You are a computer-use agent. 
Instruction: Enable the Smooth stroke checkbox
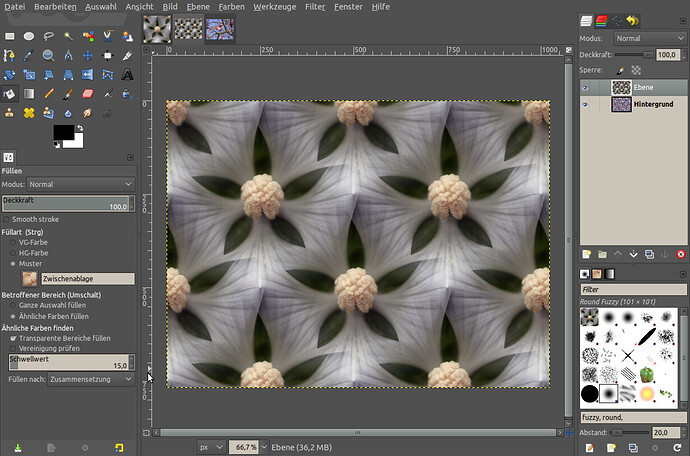[6, 218]
